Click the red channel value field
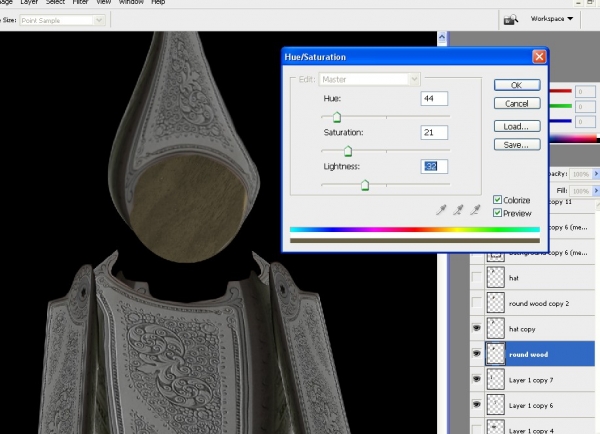 coord(585,92)
